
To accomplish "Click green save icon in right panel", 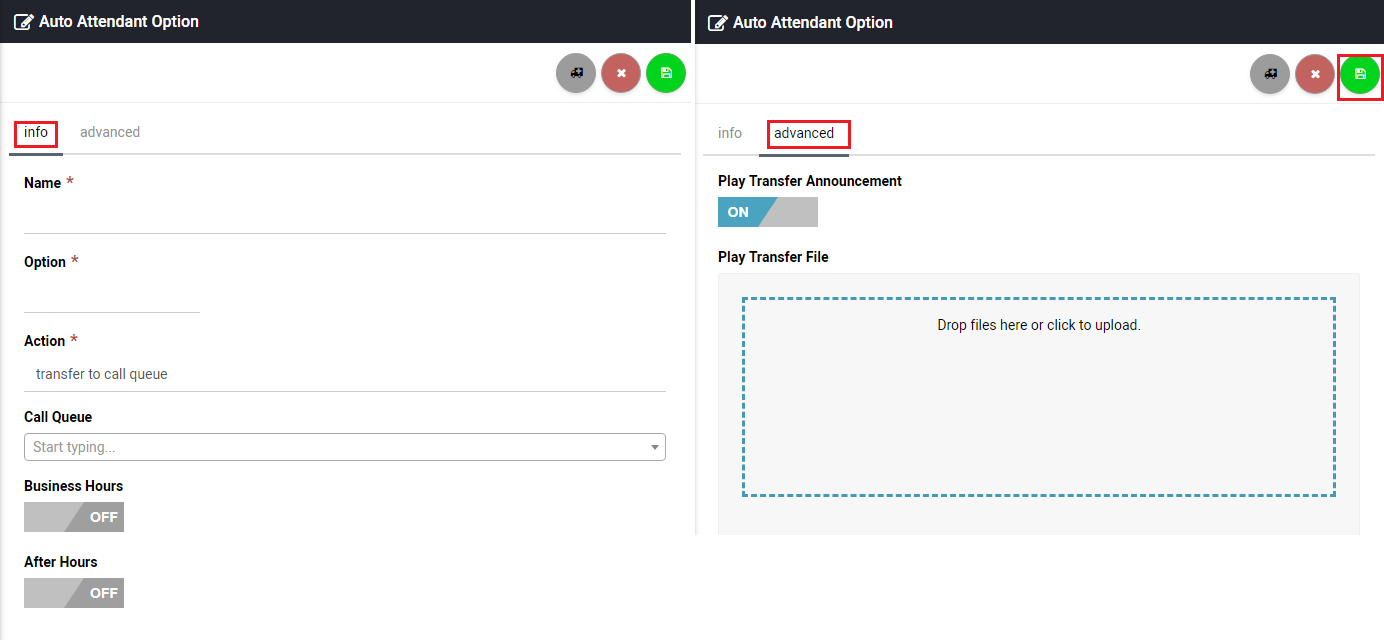I will (x=1360, y=74).
